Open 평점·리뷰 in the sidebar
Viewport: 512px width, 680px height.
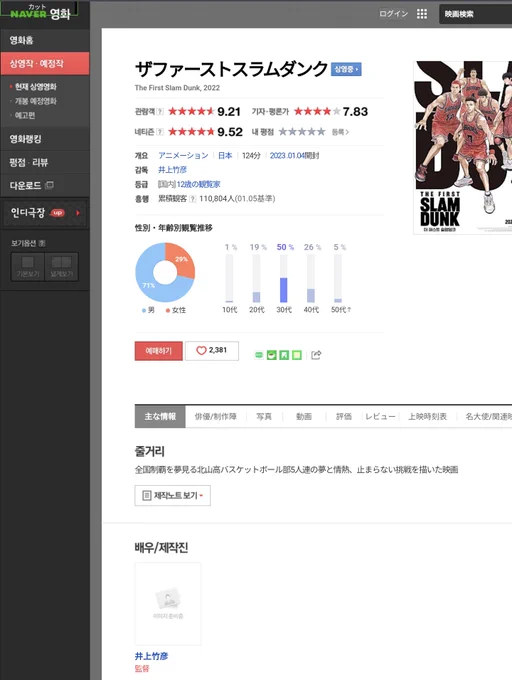click(x=45, y=163)
